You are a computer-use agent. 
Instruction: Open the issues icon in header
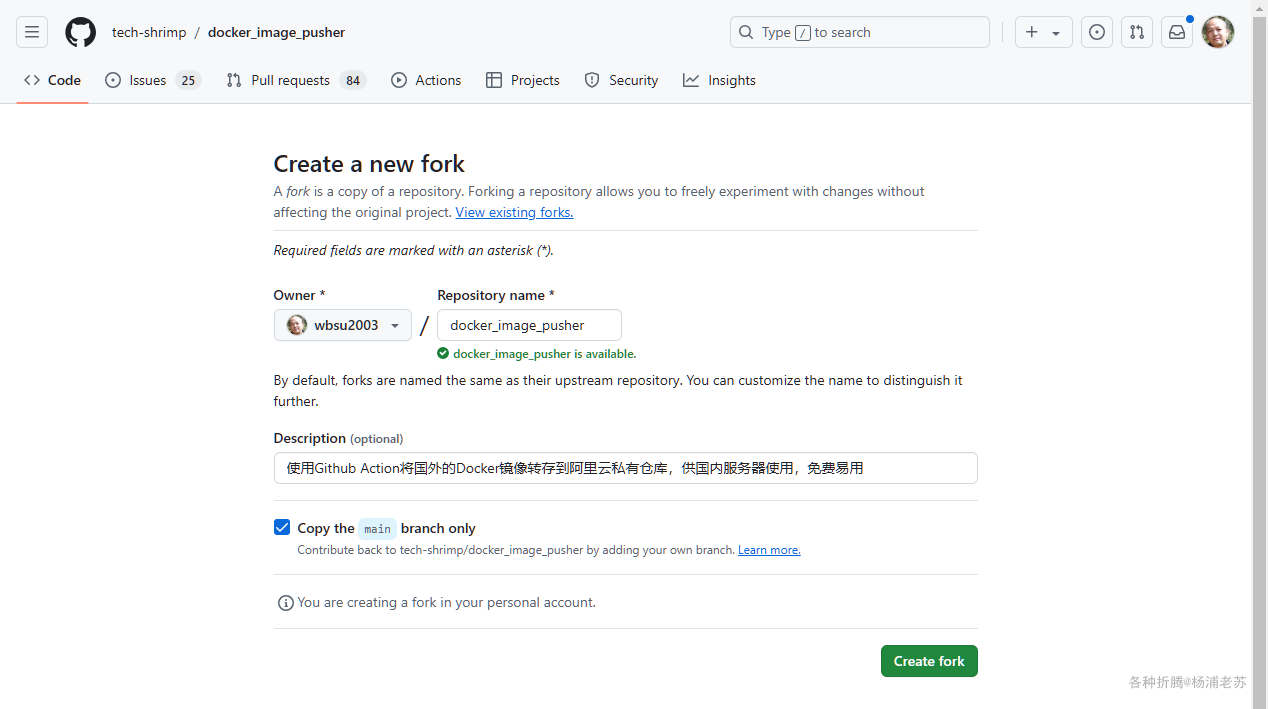tap(1097, 32)
